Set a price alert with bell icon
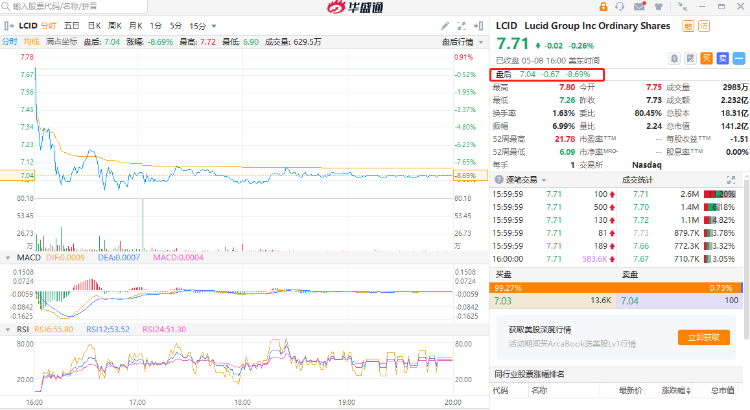The height and width of the screenshot is (410, 750). (674, 59)
